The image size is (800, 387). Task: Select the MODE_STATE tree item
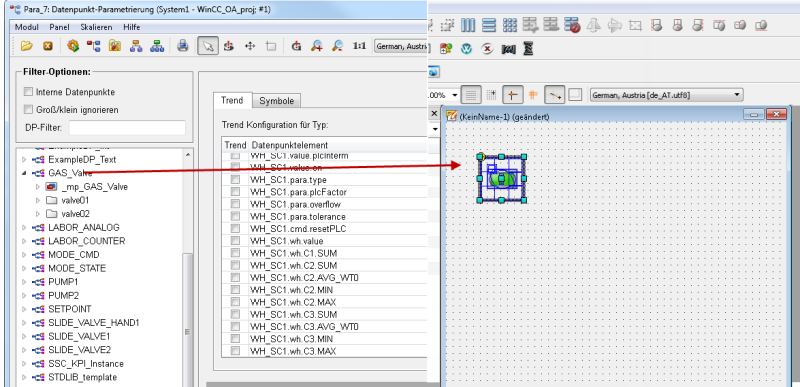pos(77,268)
